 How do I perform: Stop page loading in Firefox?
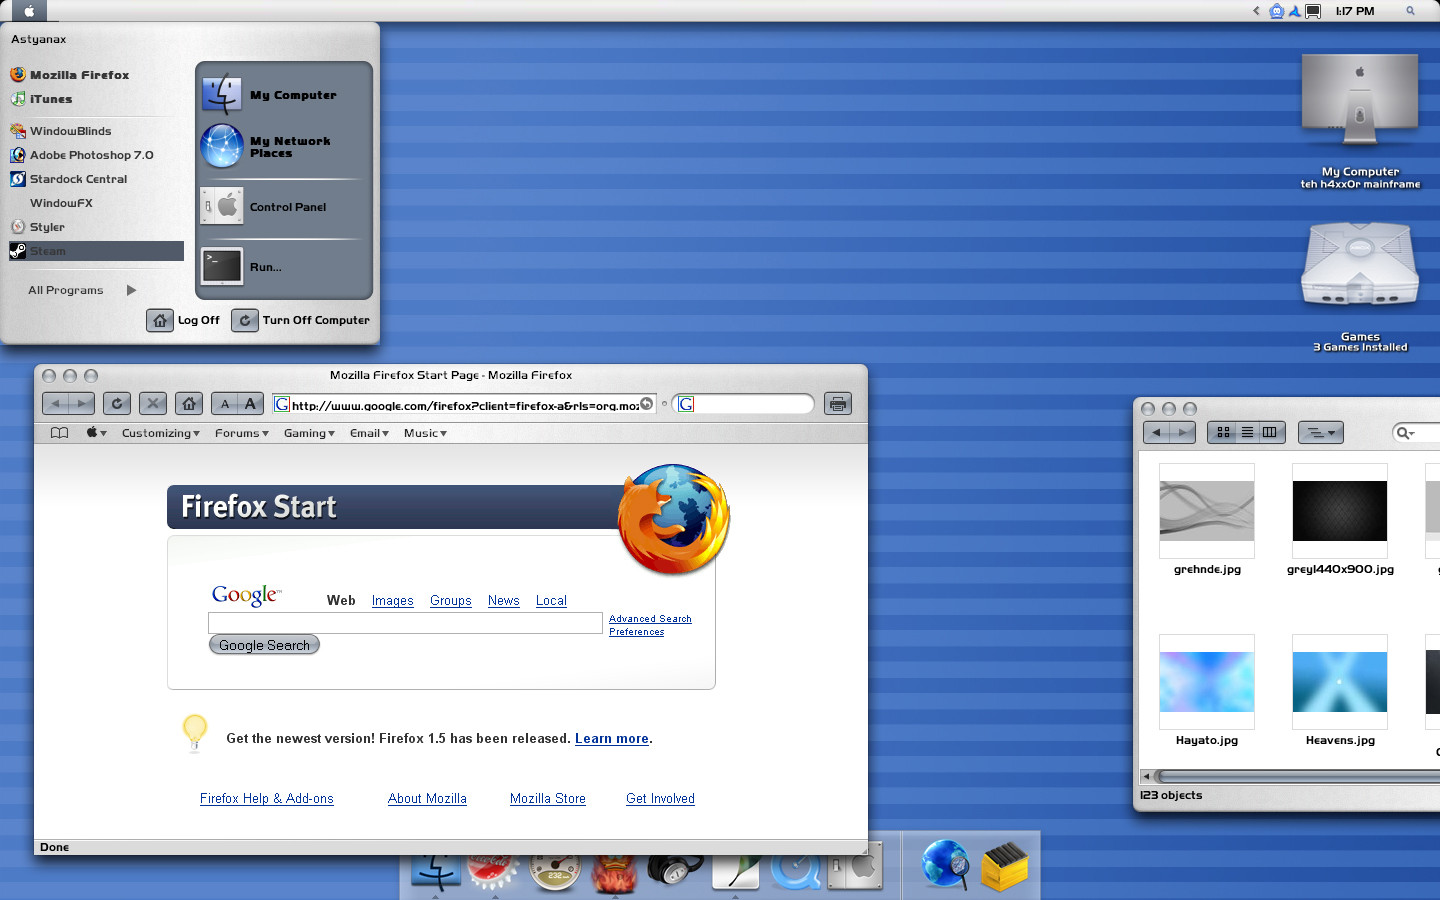point(153,404)
